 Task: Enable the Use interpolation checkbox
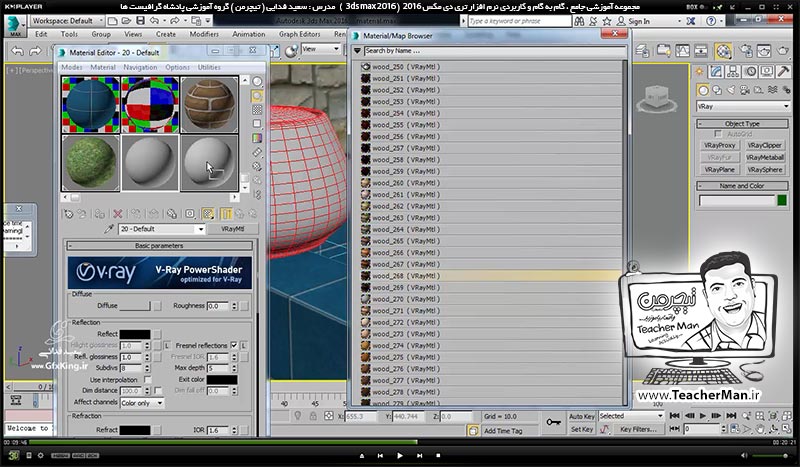(x=147, y=380)
